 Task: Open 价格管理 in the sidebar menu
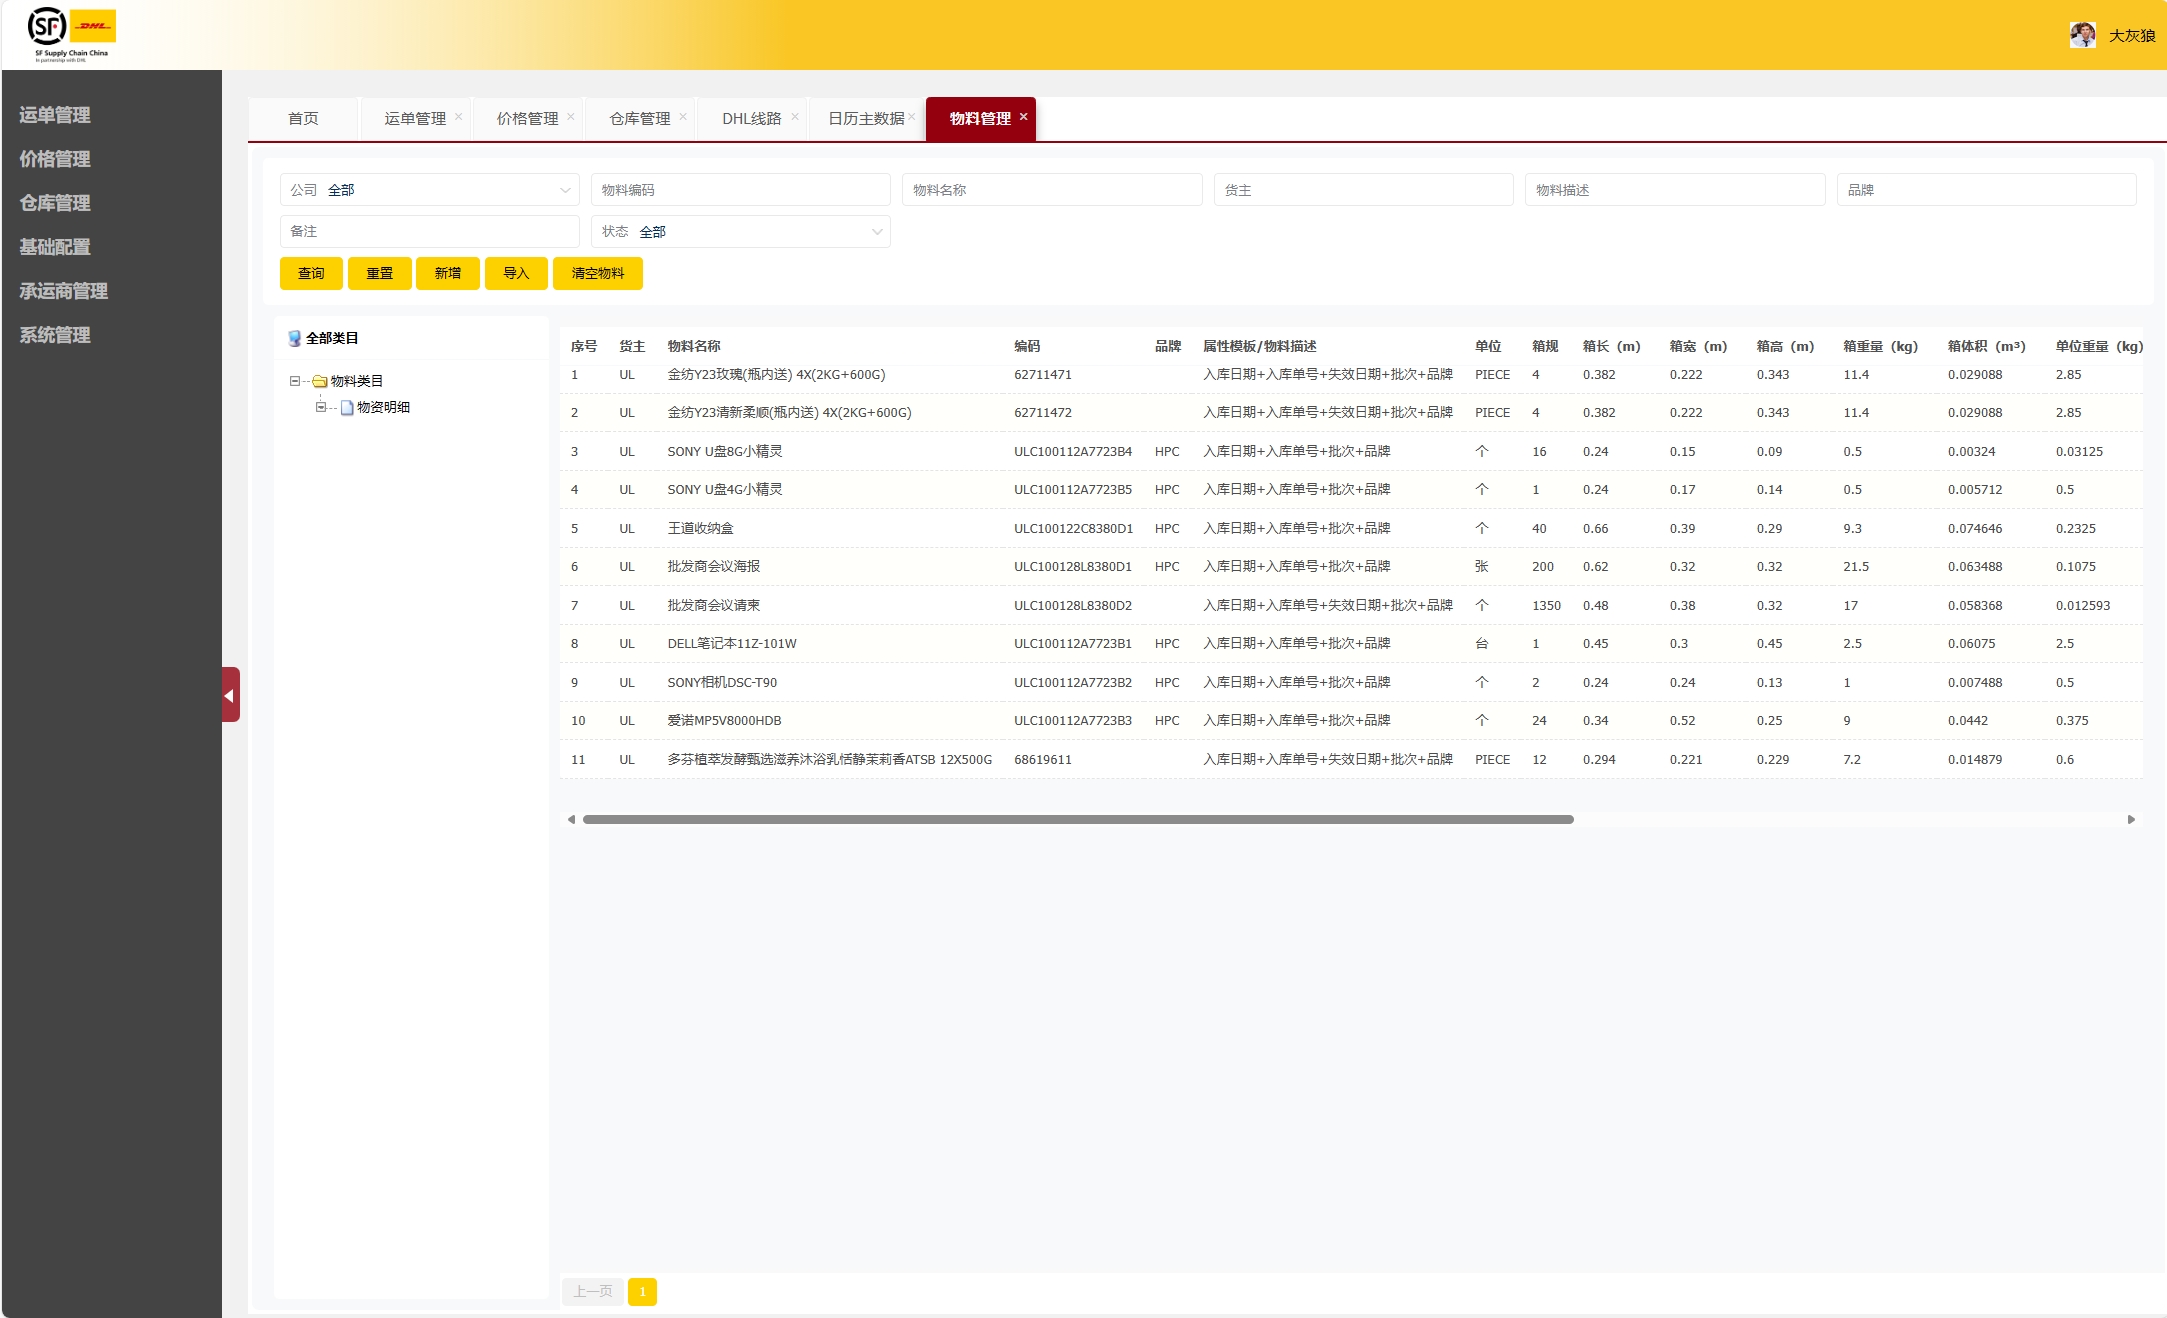(55, 159)
